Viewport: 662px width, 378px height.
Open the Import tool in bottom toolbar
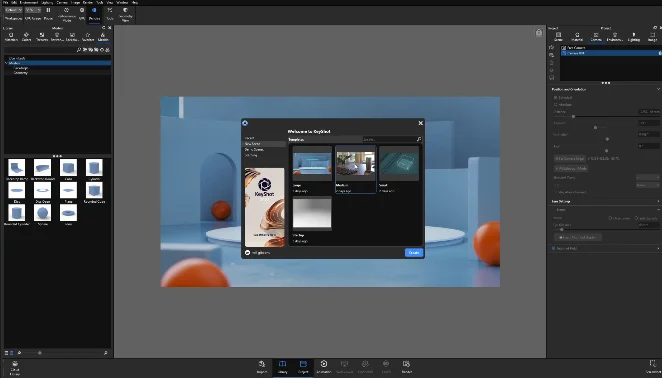pyautogui.click(x=262, y=367)
